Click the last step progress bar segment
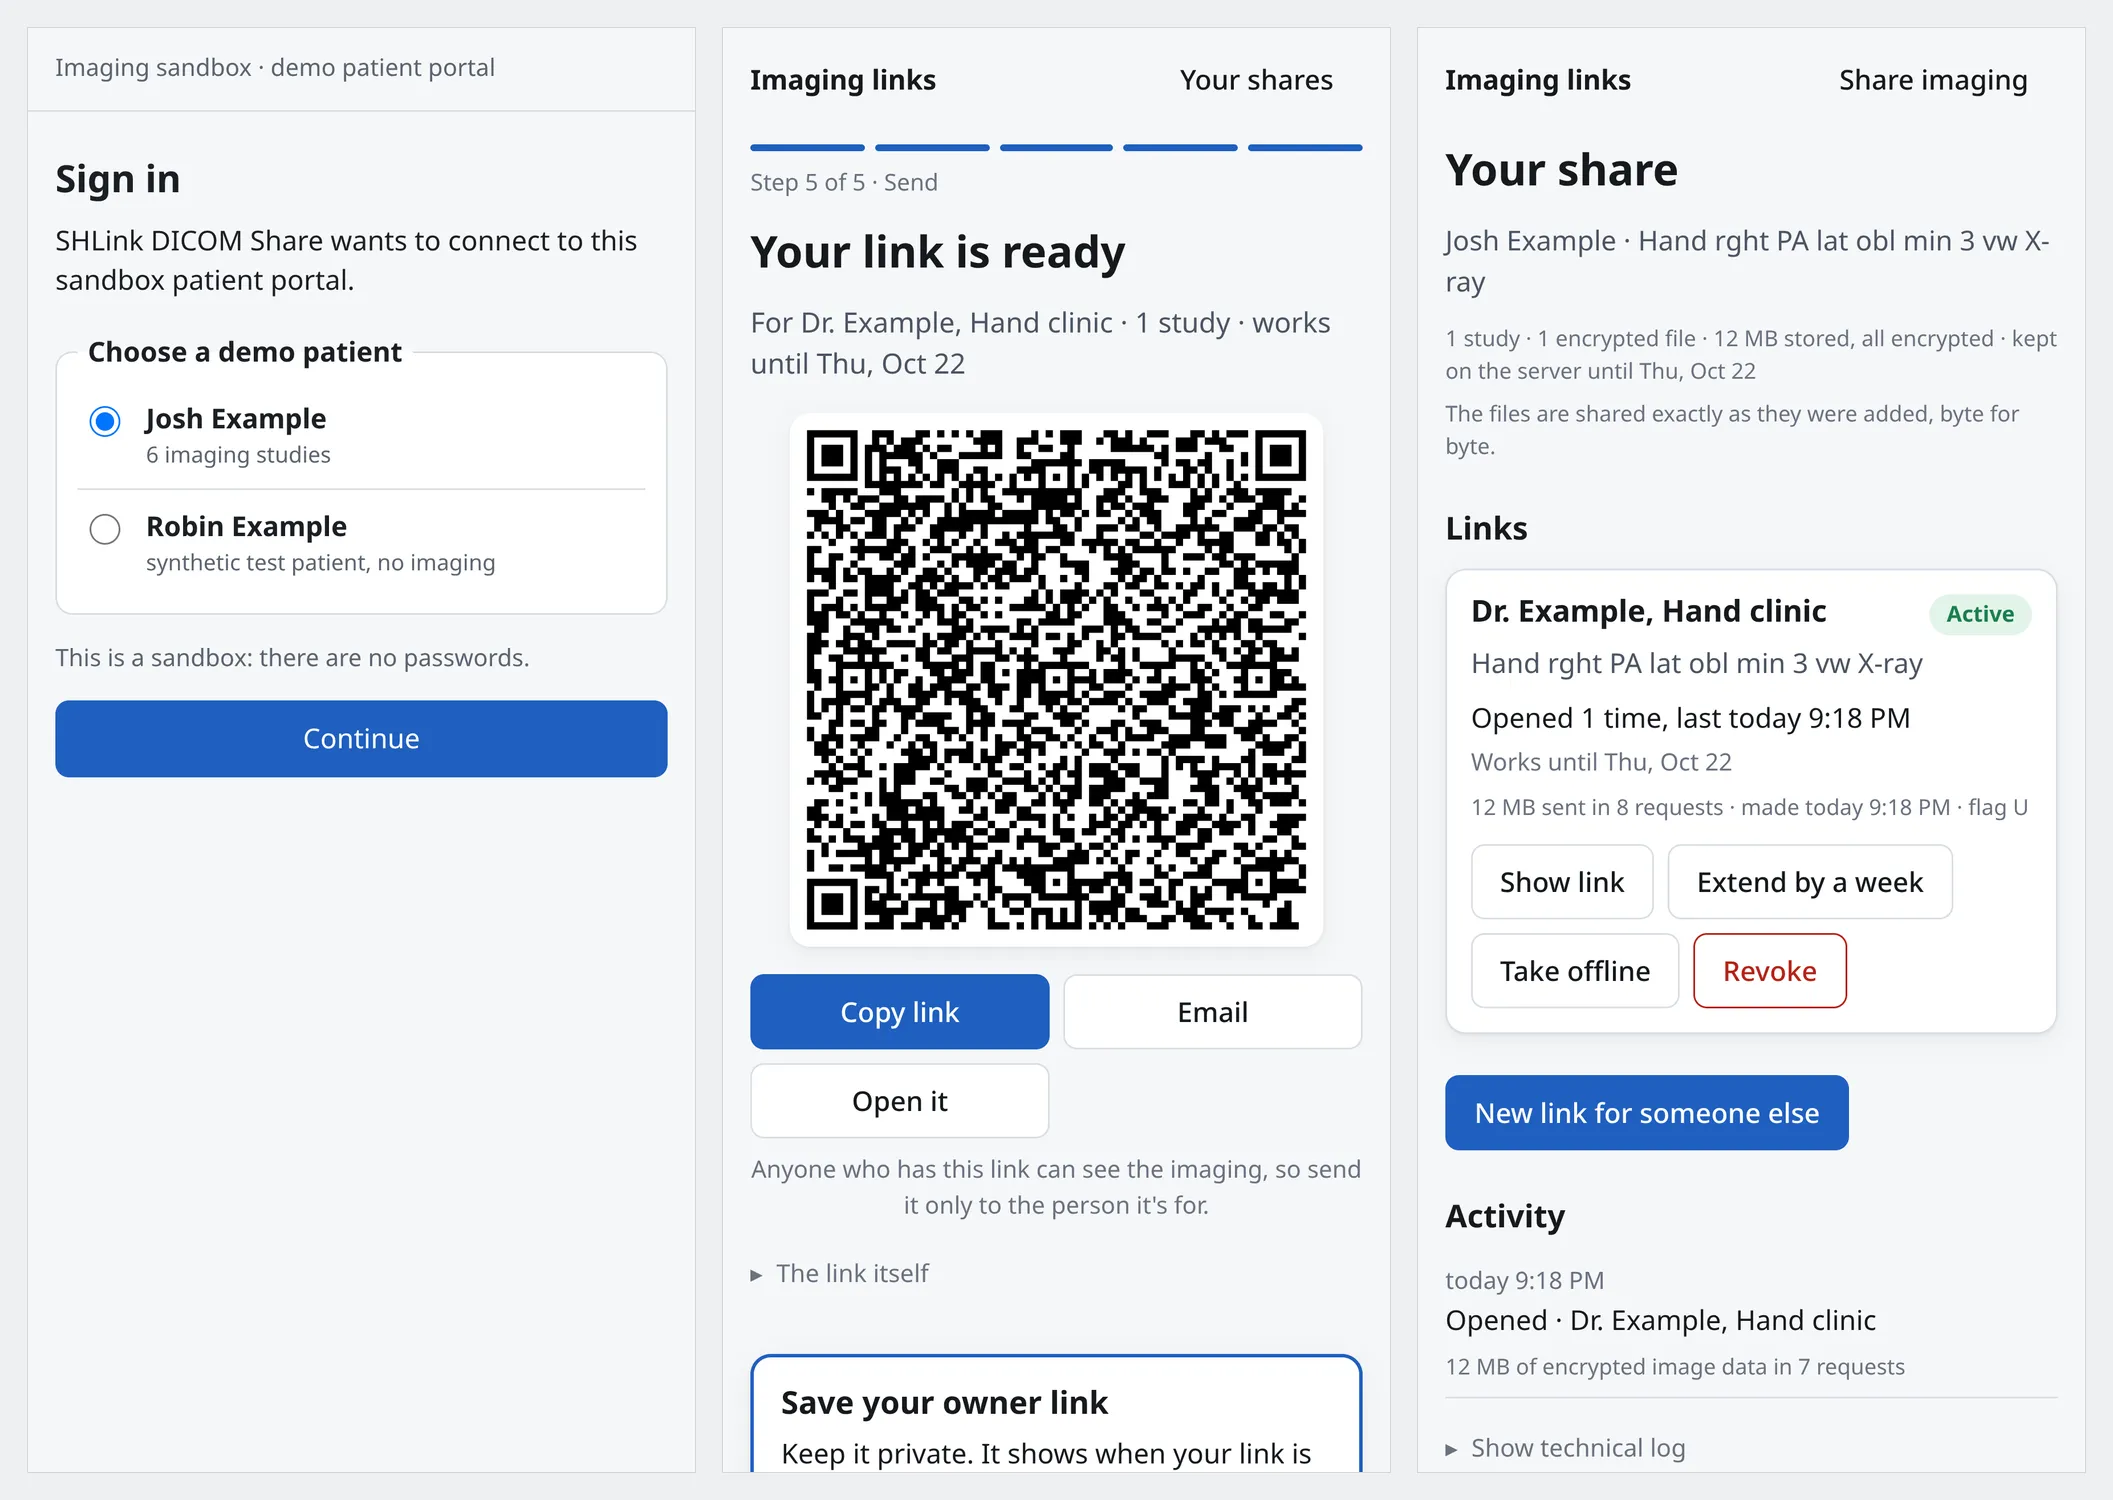Viewport: 2113px width, 1500px height. [x=1305, y=148]
